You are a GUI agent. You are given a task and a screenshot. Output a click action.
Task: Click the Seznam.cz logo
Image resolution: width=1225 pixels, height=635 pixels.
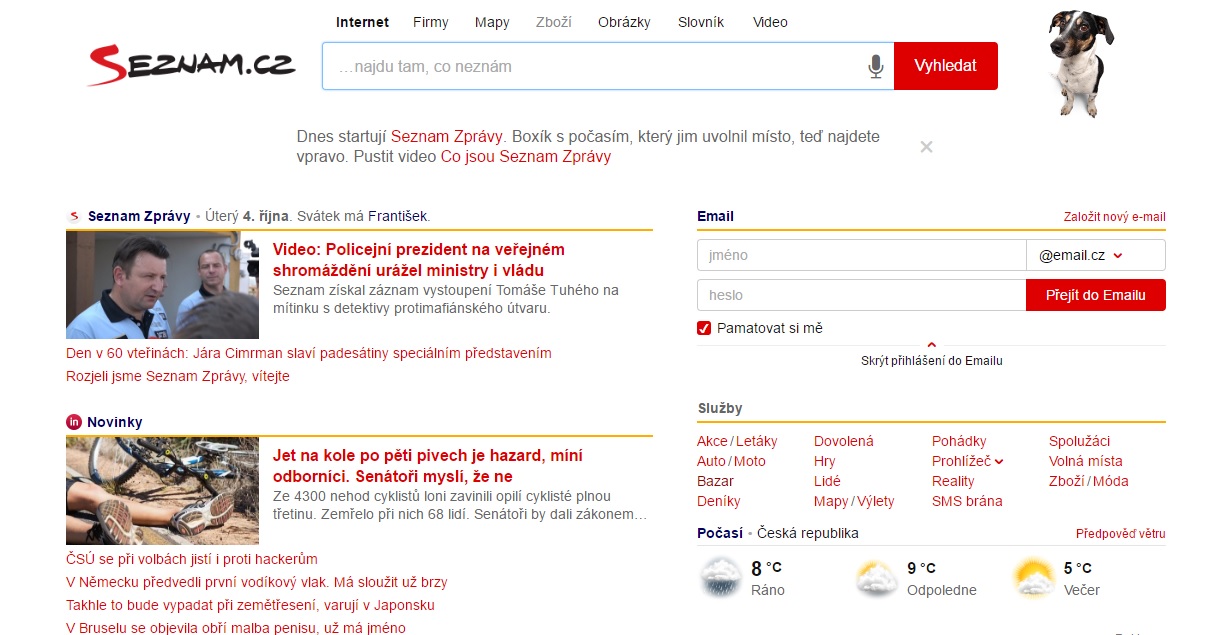(191, 64)
